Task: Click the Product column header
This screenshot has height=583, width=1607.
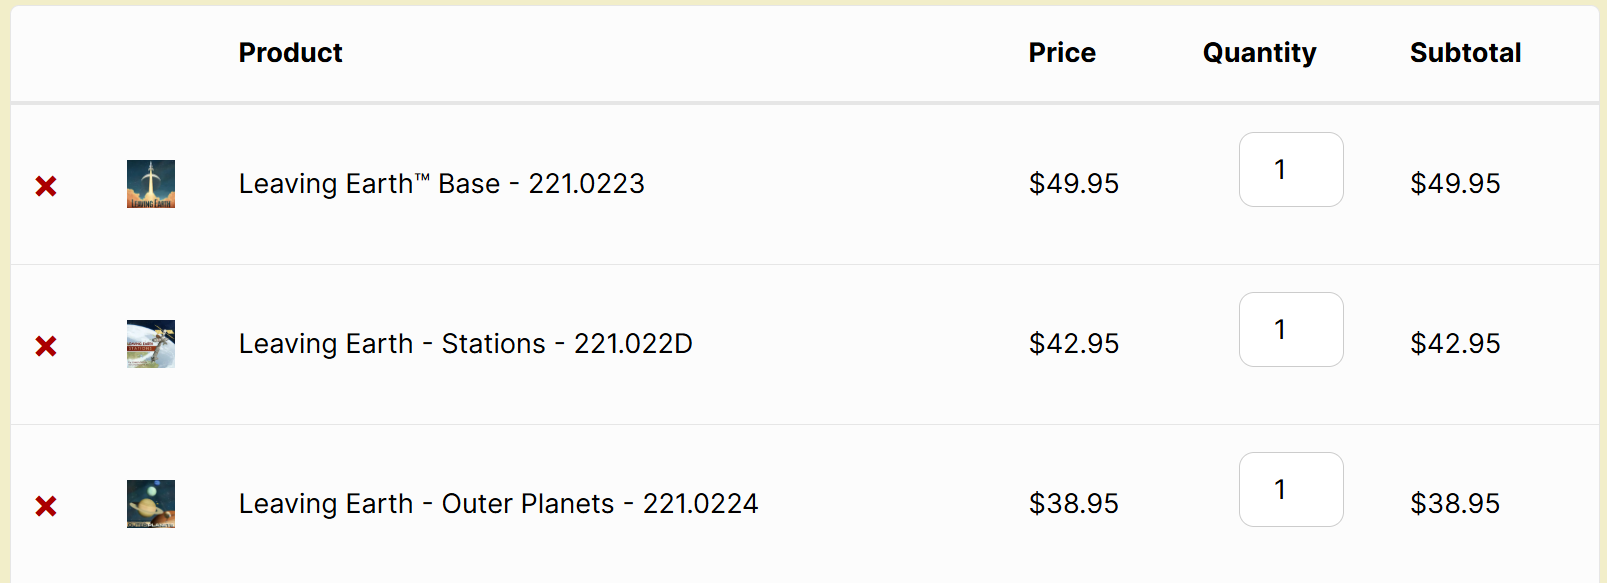Action: click(290, 53)
